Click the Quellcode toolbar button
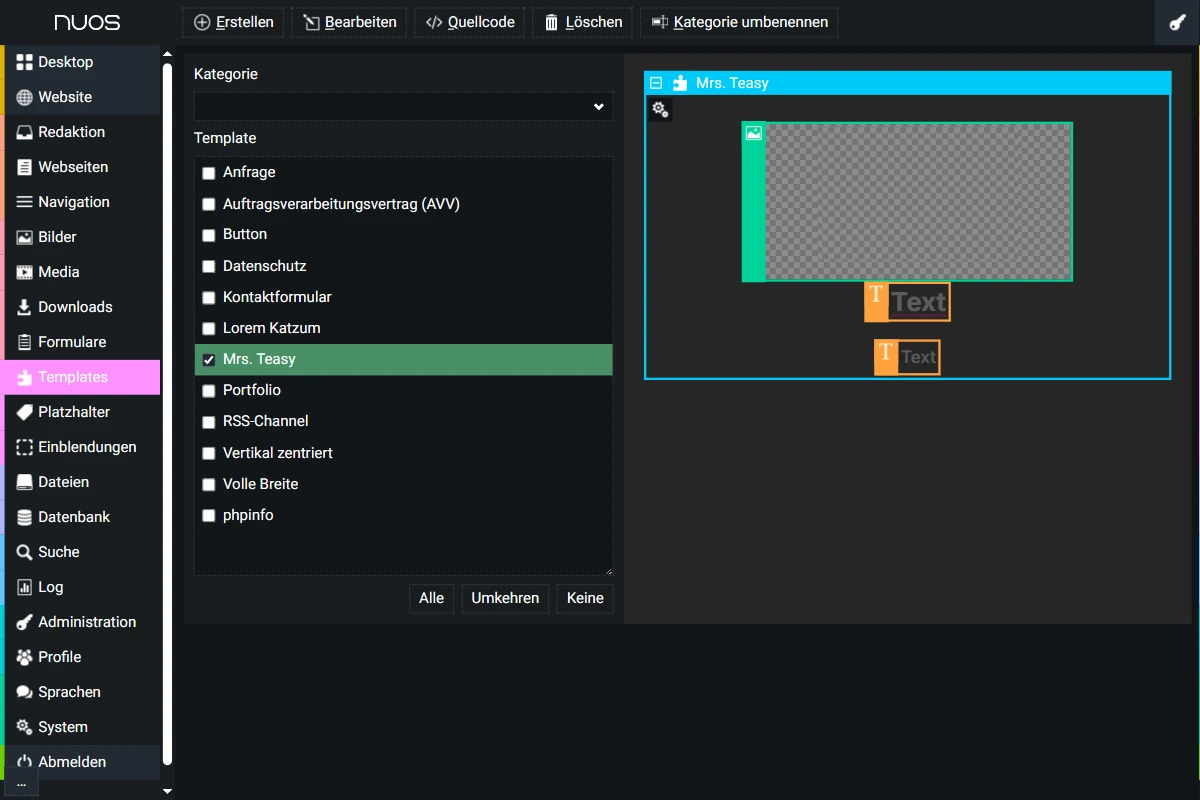The height and width of the screenshot is (800, 1200). point(470,22)
